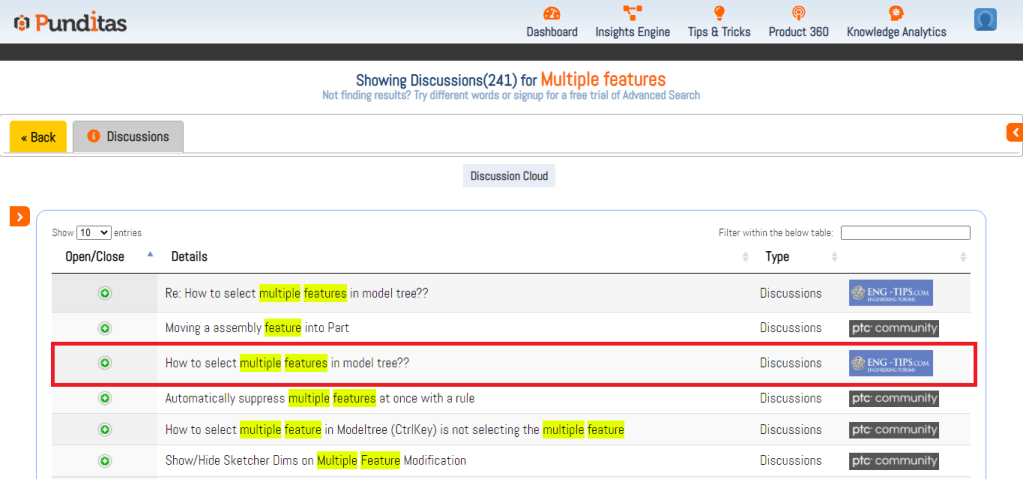
Task: Open the Insights Engine icon
Action: pos(632,14)
